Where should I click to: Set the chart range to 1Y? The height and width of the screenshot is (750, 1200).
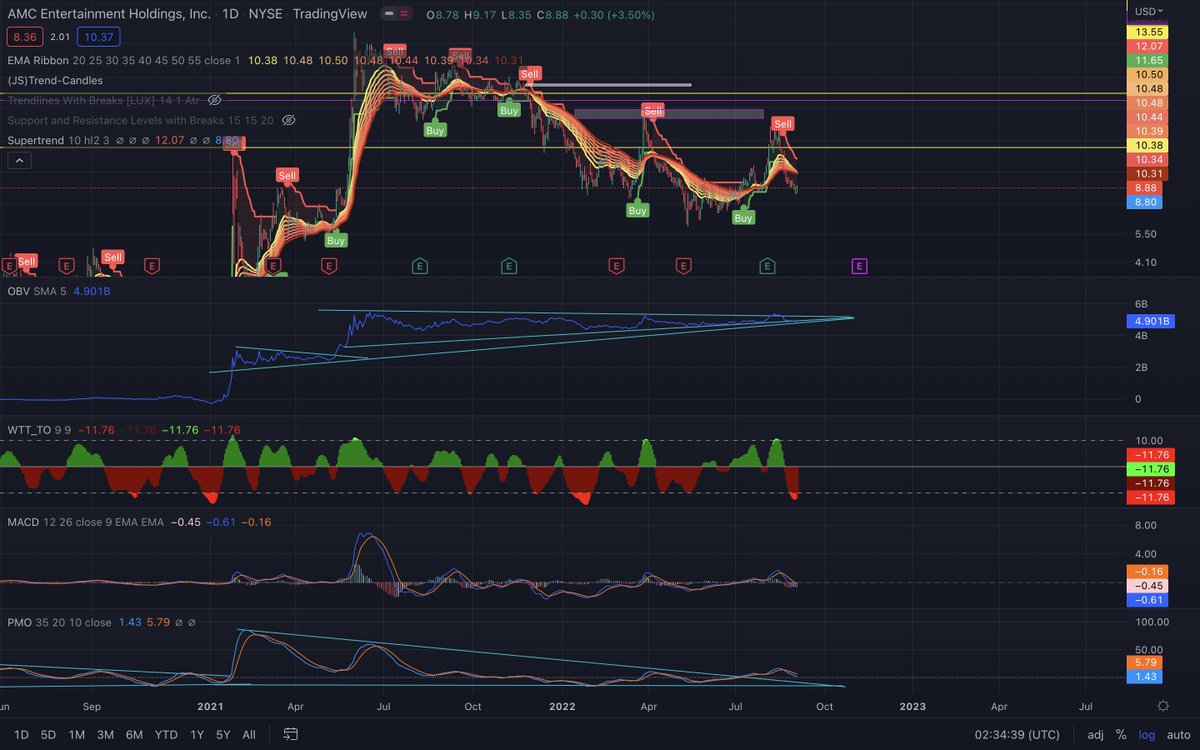(x=197, y=734)
